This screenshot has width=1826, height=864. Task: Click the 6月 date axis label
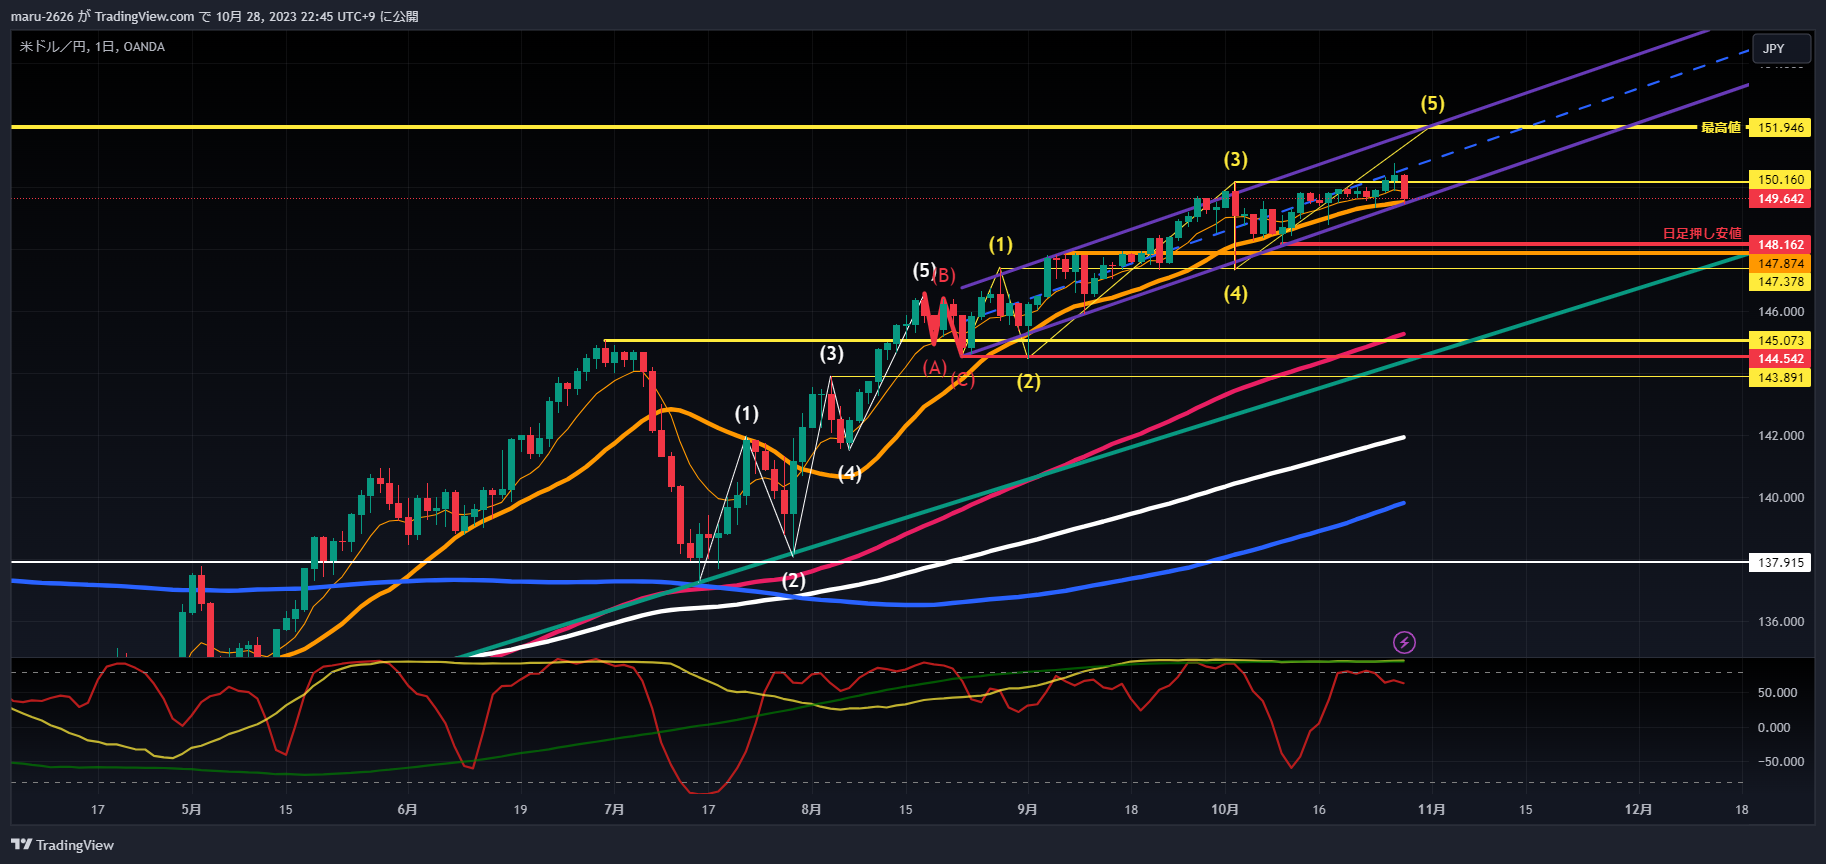(x=407, y=809)
